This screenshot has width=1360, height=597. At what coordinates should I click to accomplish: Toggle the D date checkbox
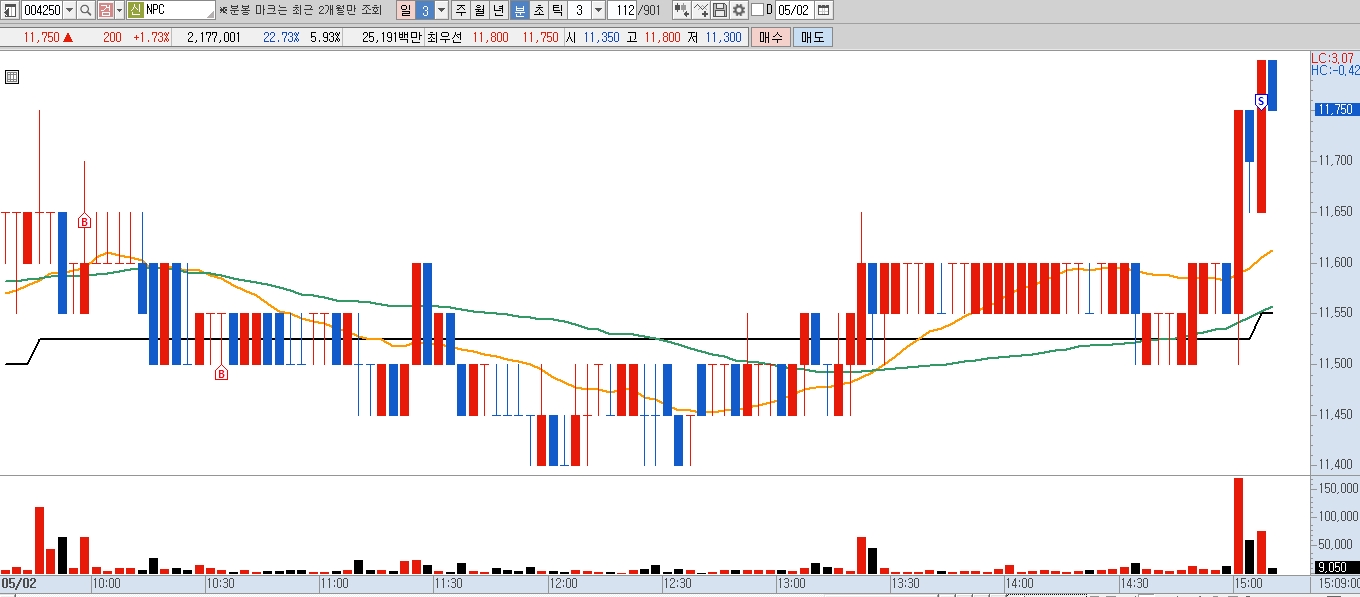click(x=757, y=10)
